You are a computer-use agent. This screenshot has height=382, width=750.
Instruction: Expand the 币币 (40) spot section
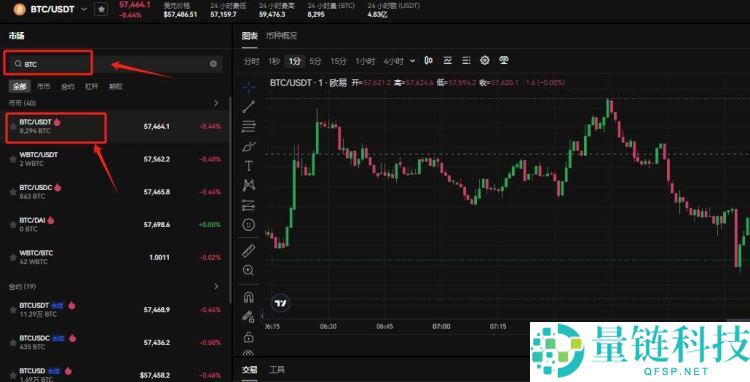coord(216,103)
